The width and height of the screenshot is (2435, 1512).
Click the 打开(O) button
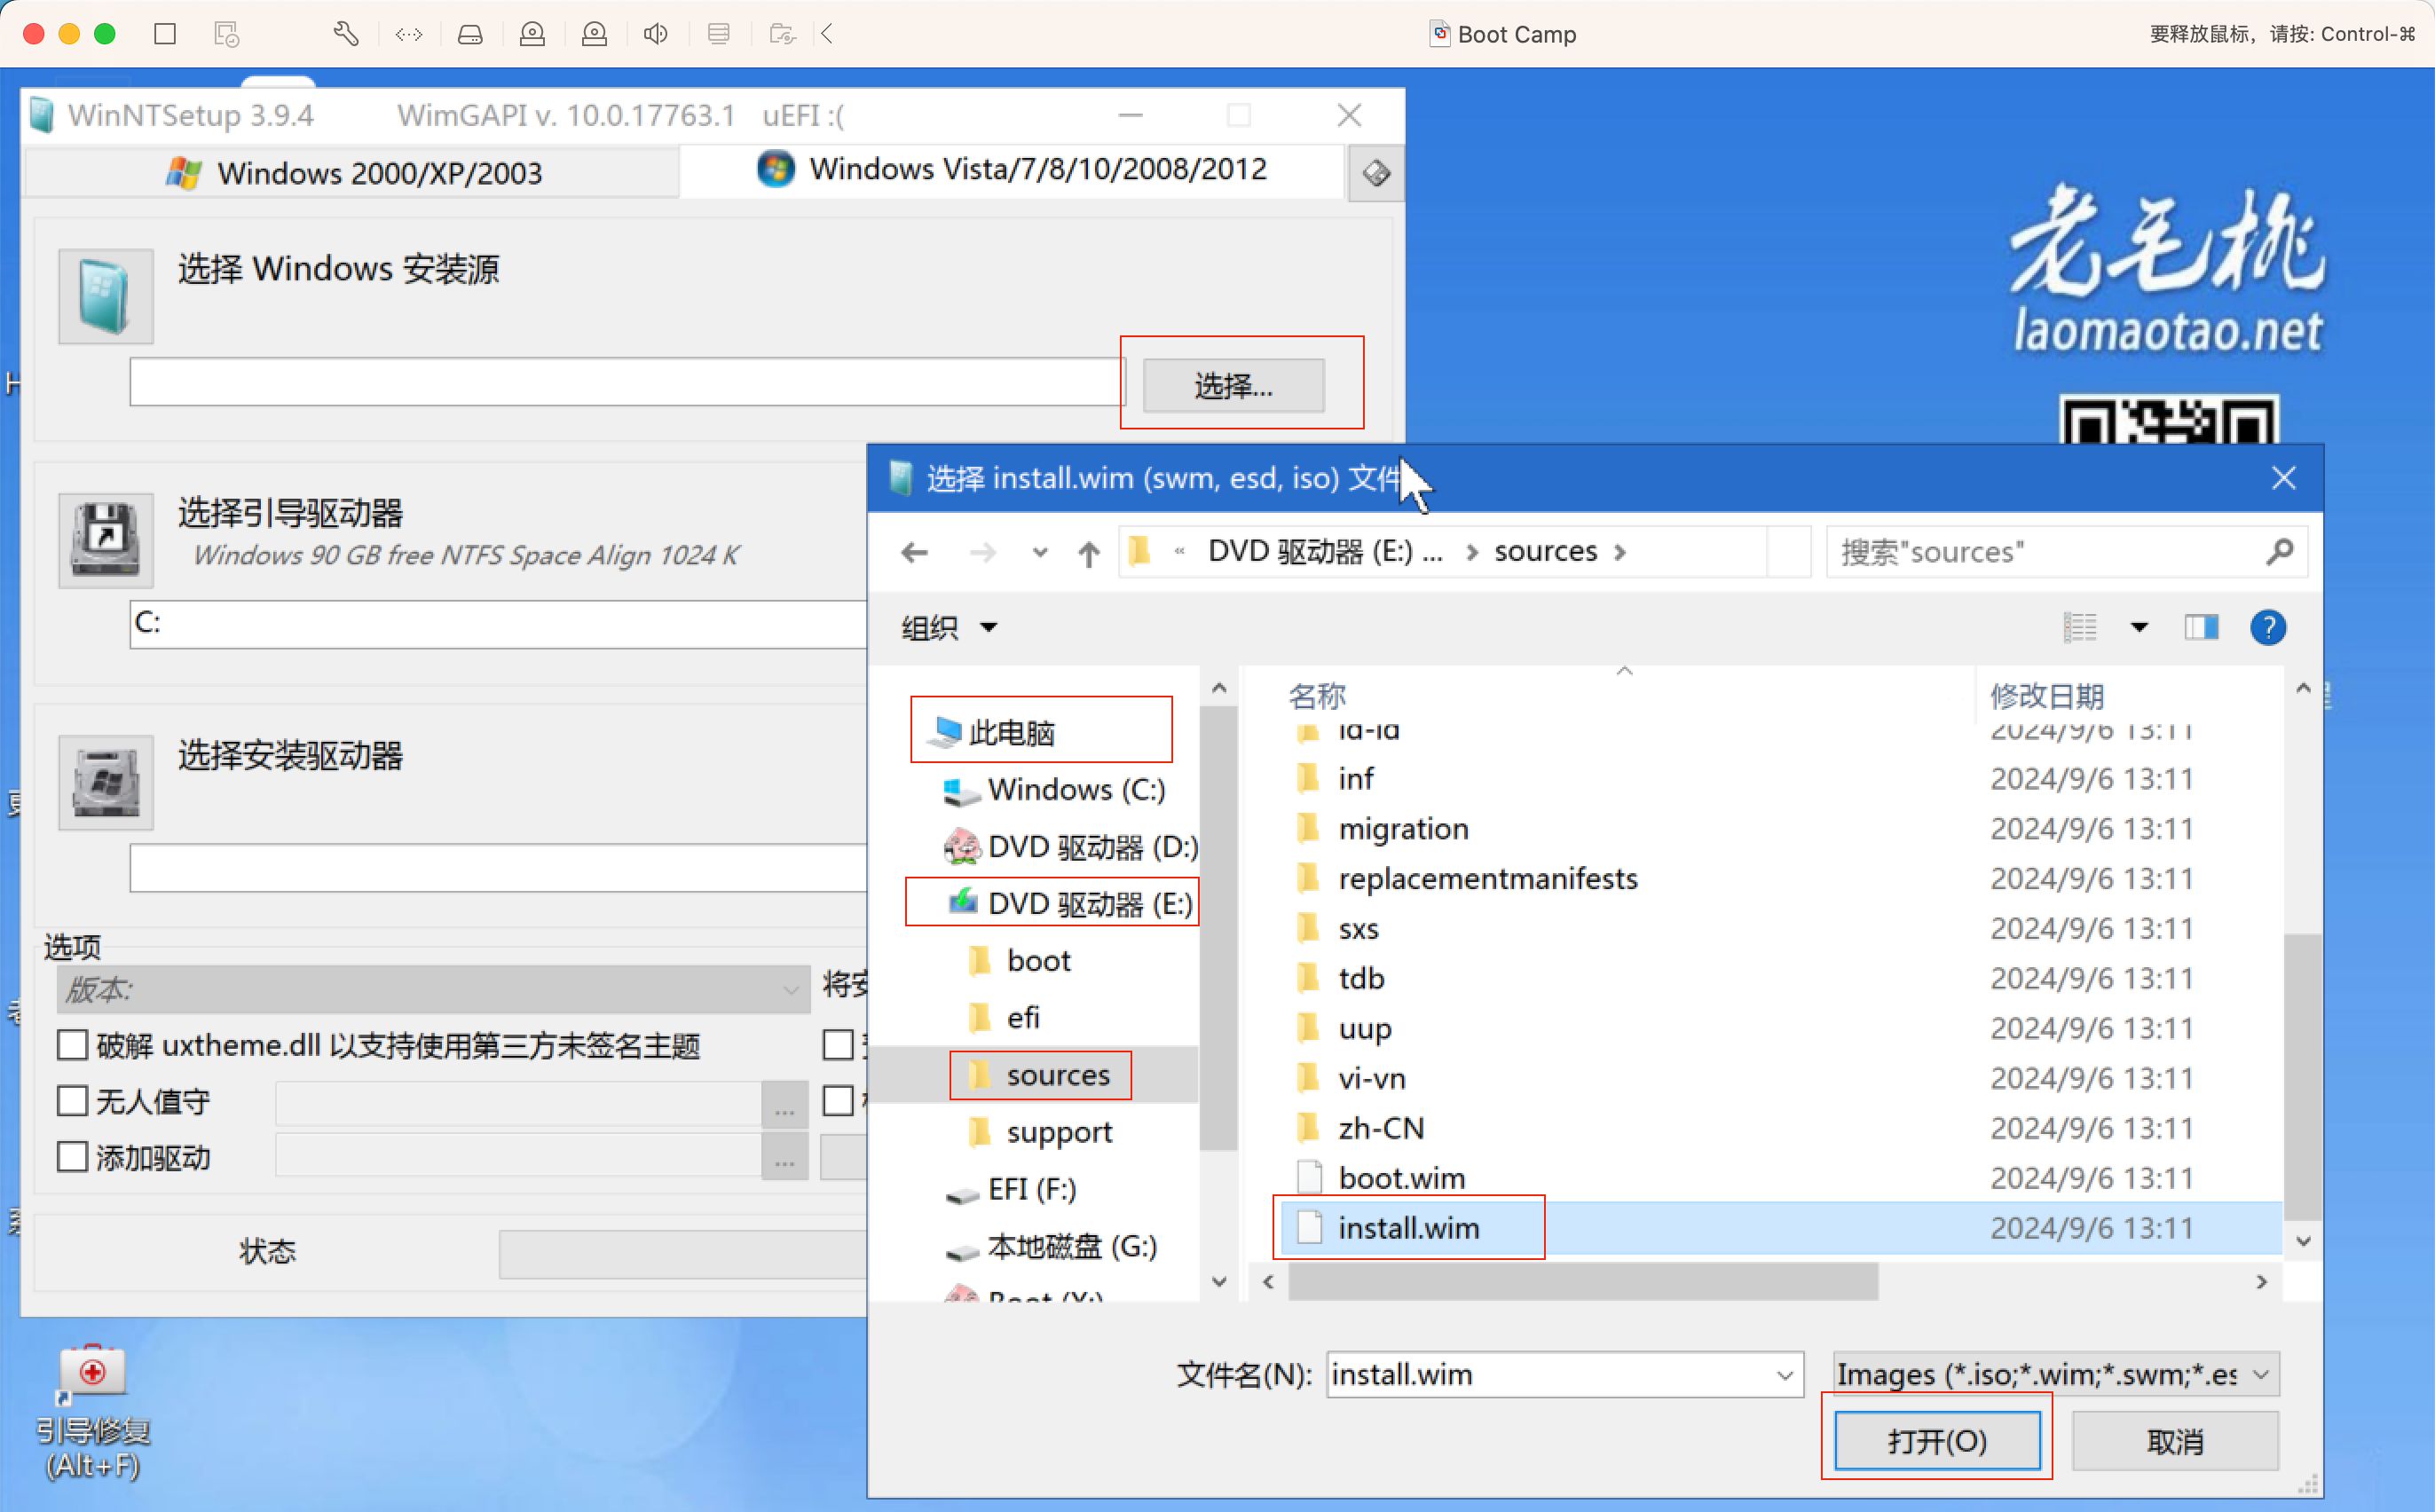point(1937,1441)
